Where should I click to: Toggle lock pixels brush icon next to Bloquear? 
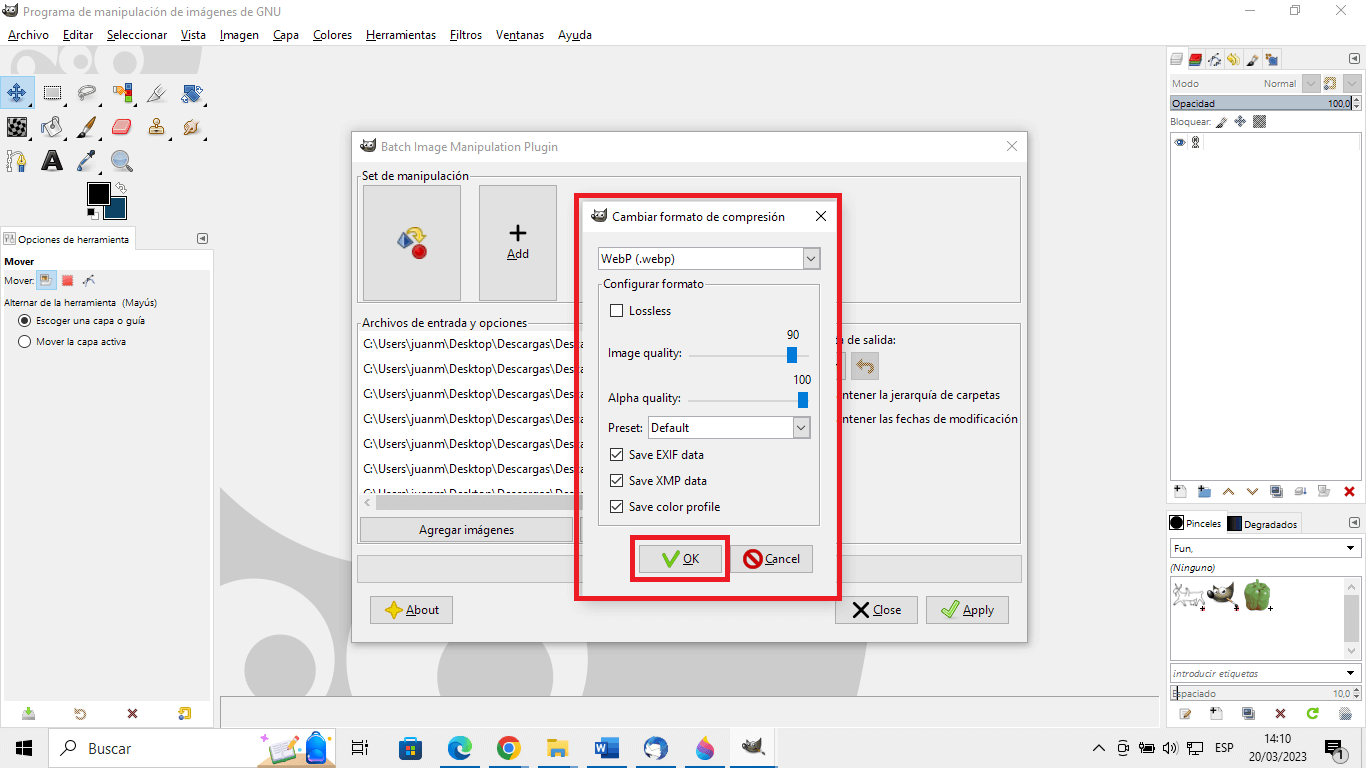click(1221, 122)
